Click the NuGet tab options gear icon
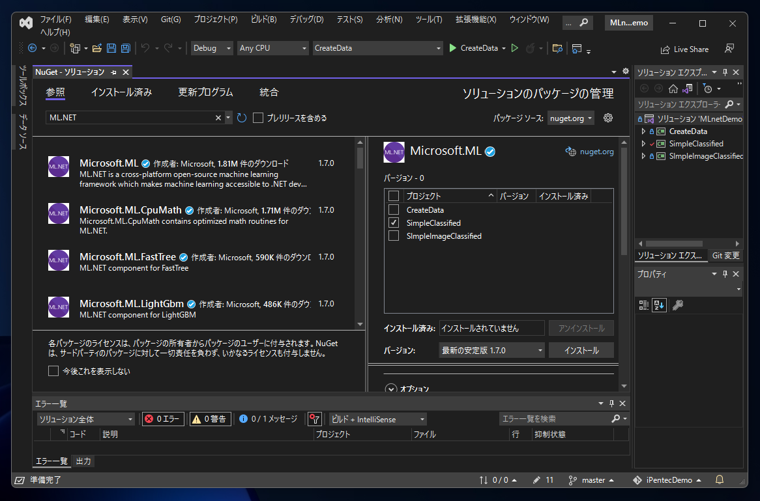This screenshot has width=760, height=501. coord(626,71)
